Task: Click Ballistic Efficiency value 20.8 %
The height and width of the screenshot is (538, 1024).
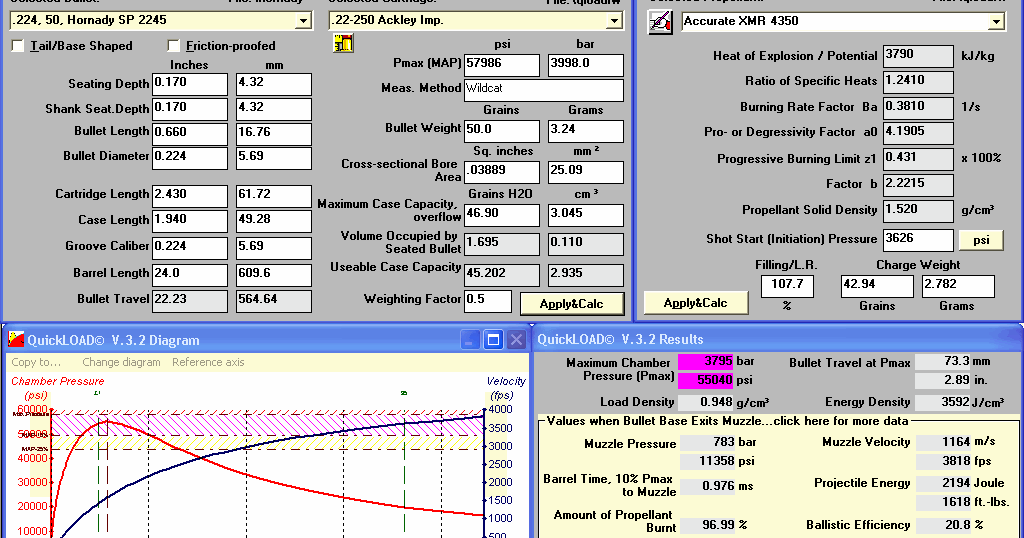Action: point(944,525)
